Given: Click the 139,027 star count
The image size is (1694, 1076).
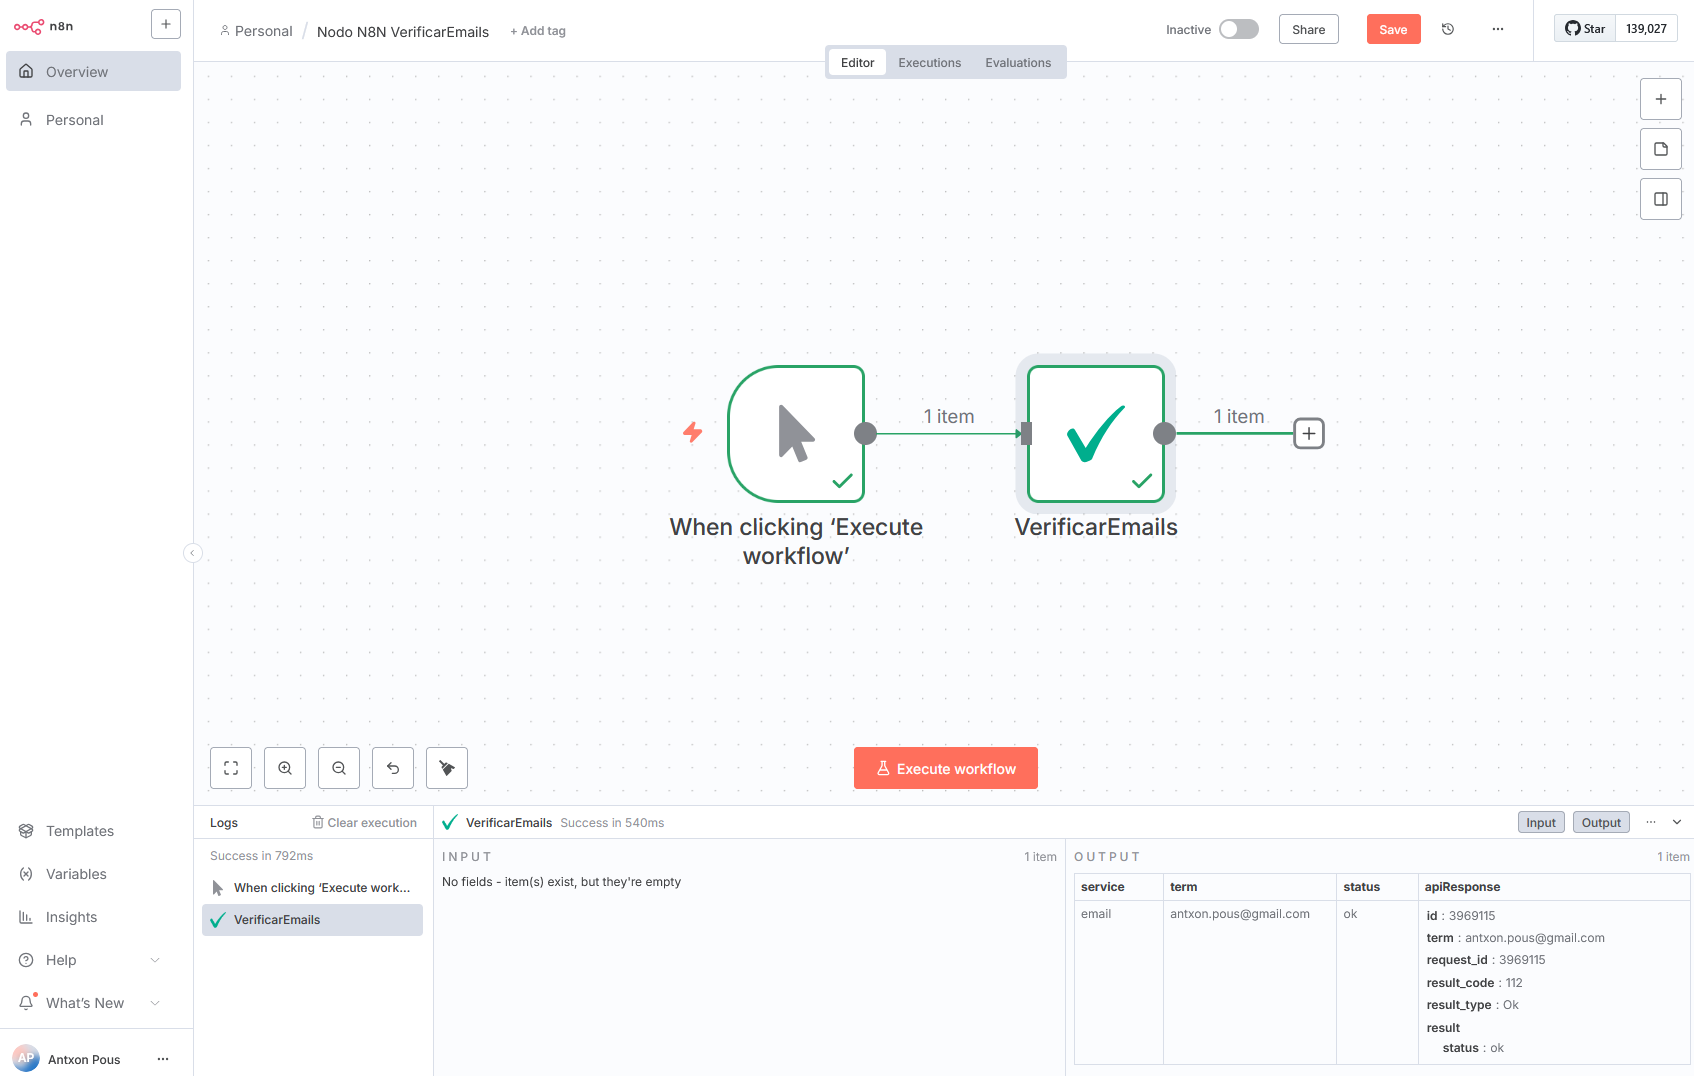Looking at the screenshot, I should pyautogui.click(x=1646, y=28).
